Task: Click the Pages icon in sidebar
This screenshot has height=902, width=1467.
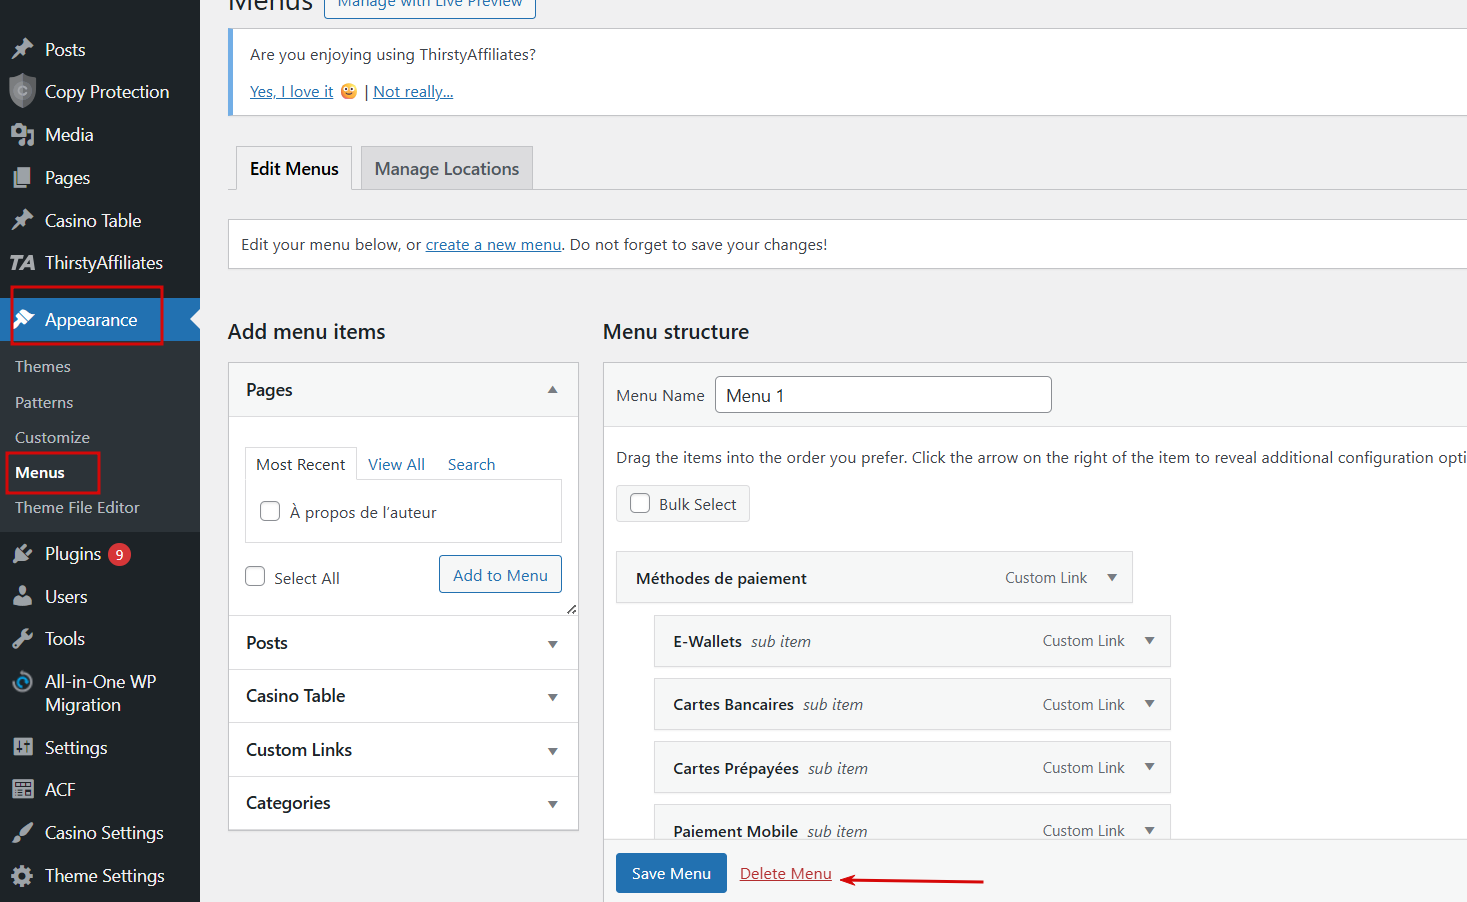Action: pyautogui.click(x=22, y=178)
